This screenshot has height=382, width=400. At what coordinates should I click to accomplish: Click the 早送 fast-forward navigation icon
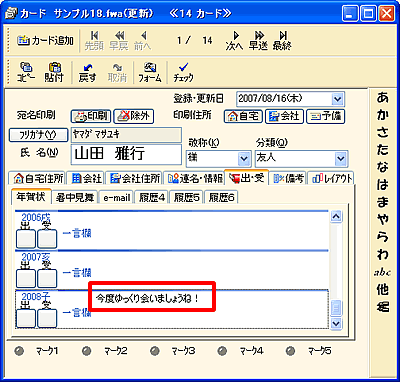coord(258,41)
